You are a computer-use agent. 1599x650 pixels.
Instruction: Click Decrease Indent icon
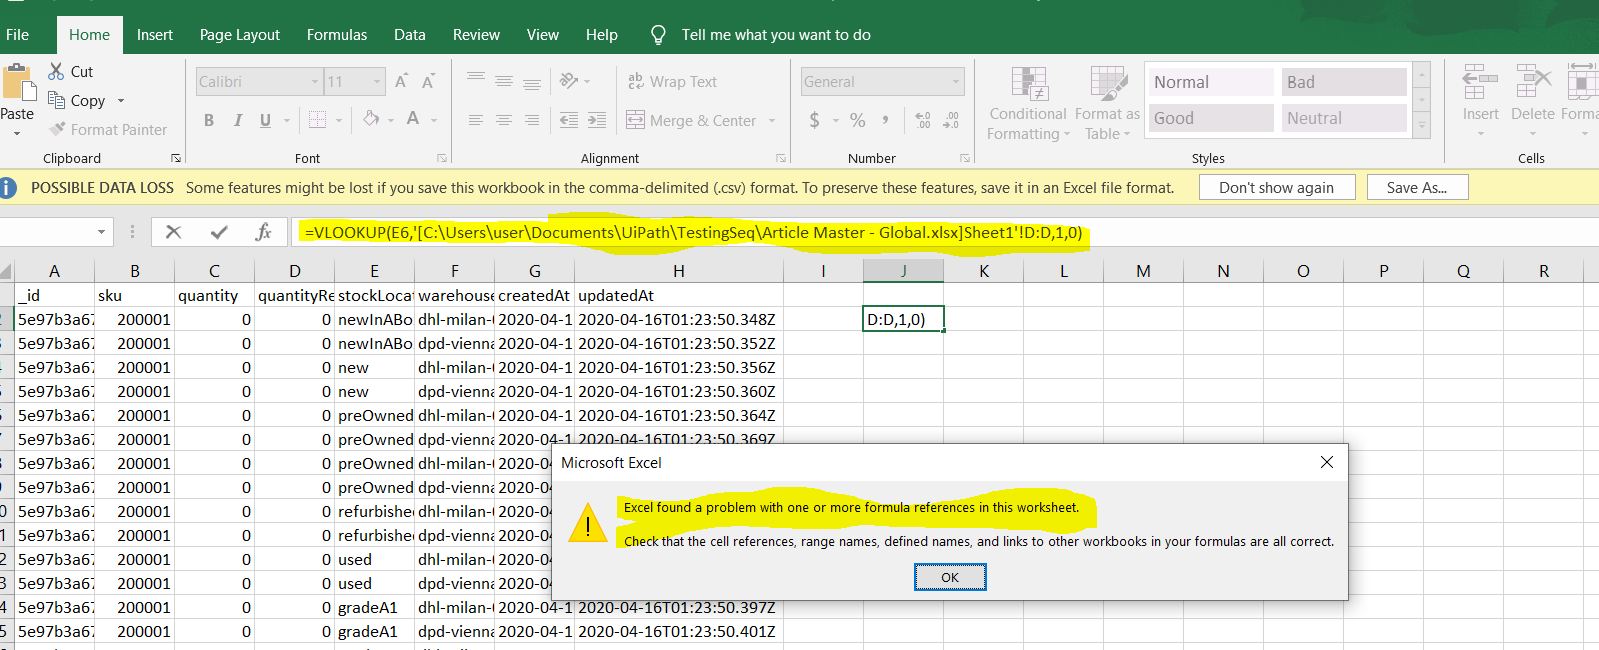pyautogui.click(x=569, y=120)
